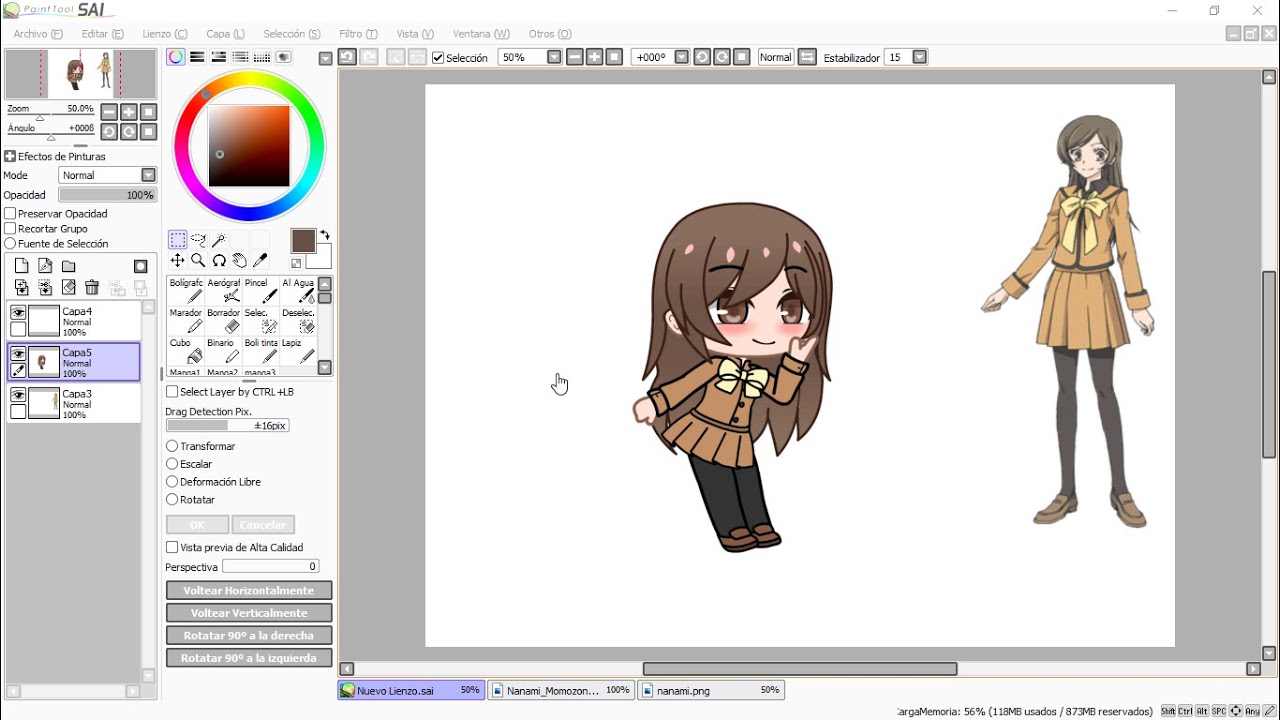Click Voltear Horizontalmente button
Viewport: 1280px width, 720px height.
click(249, 591)
